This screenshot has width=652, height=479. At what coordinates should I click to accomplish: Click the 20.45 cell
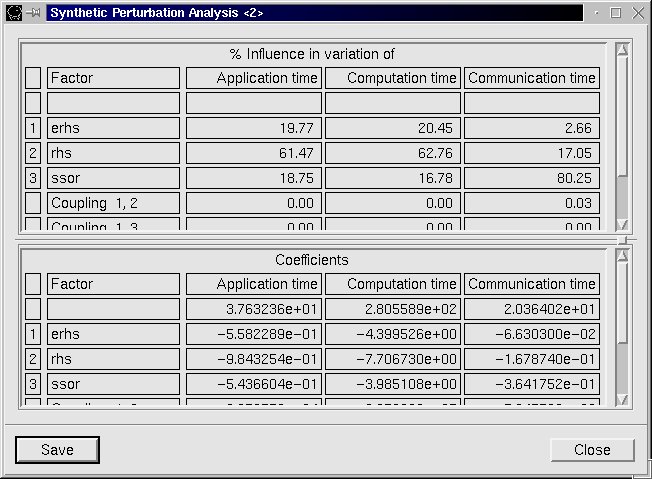(x=393, y=128)
